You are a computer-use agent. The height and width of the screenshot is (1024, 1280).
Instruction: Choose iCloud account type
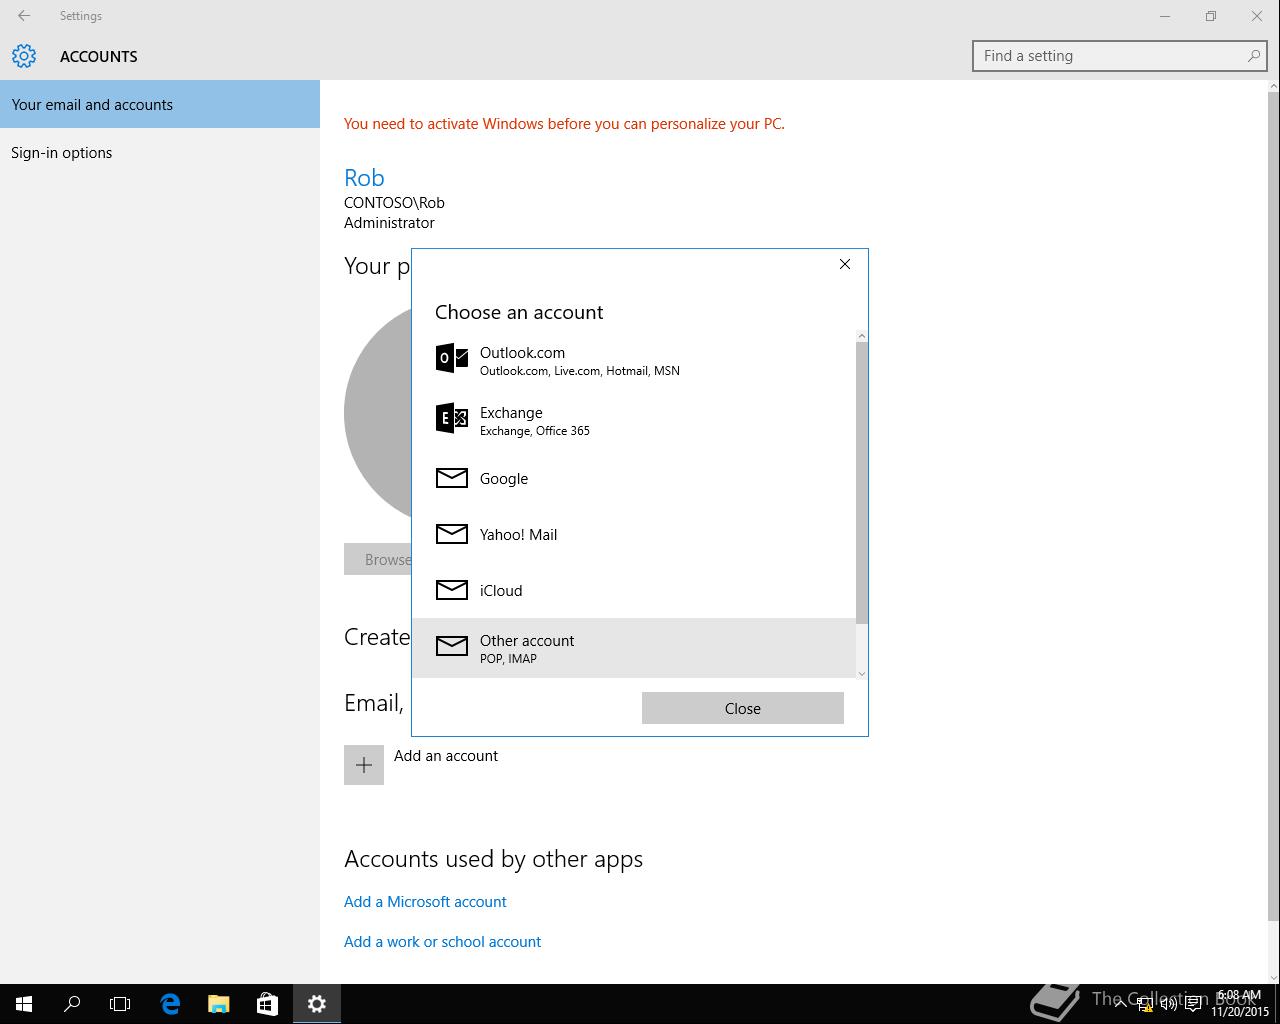[x=634, y=590]
